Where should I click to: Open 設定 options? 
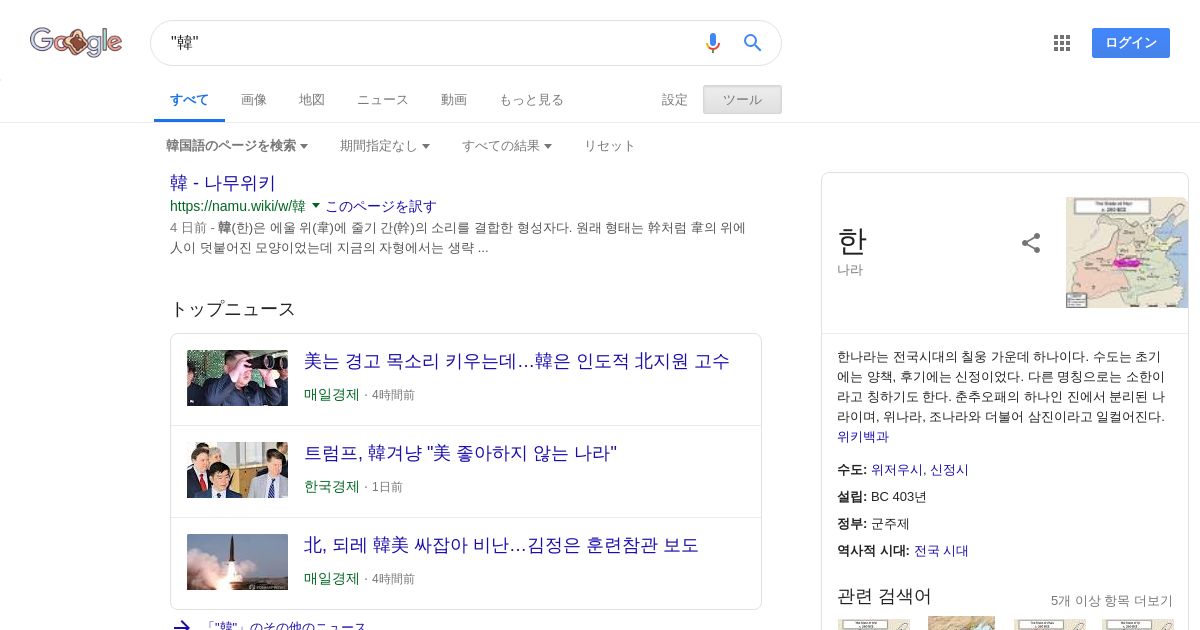[x=675, y=100]
